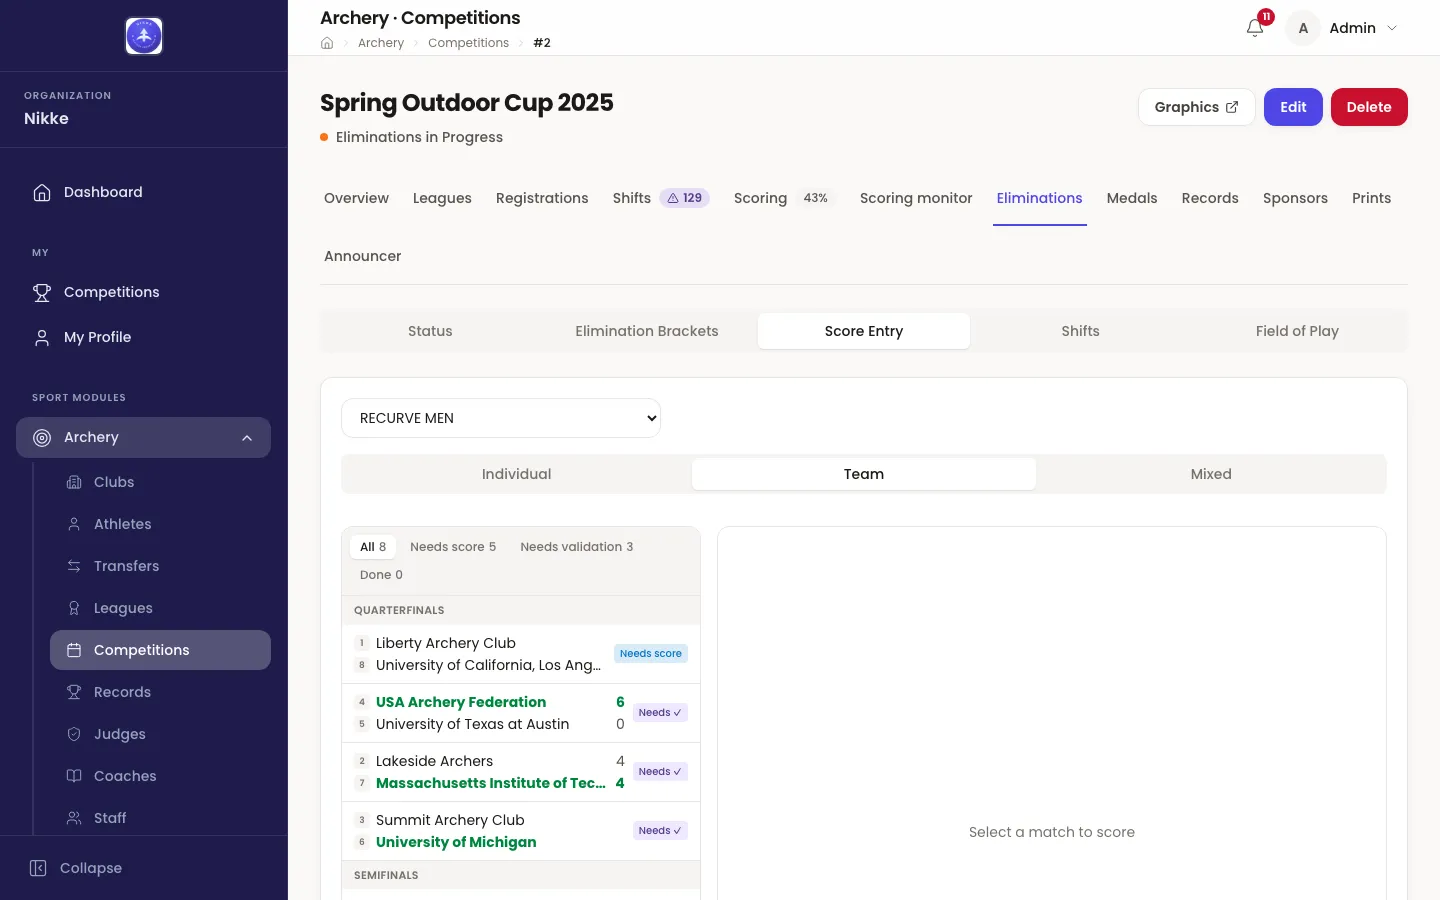Collapse the Archery module chevron
The image size is (1440, 900).
(247, 438)
